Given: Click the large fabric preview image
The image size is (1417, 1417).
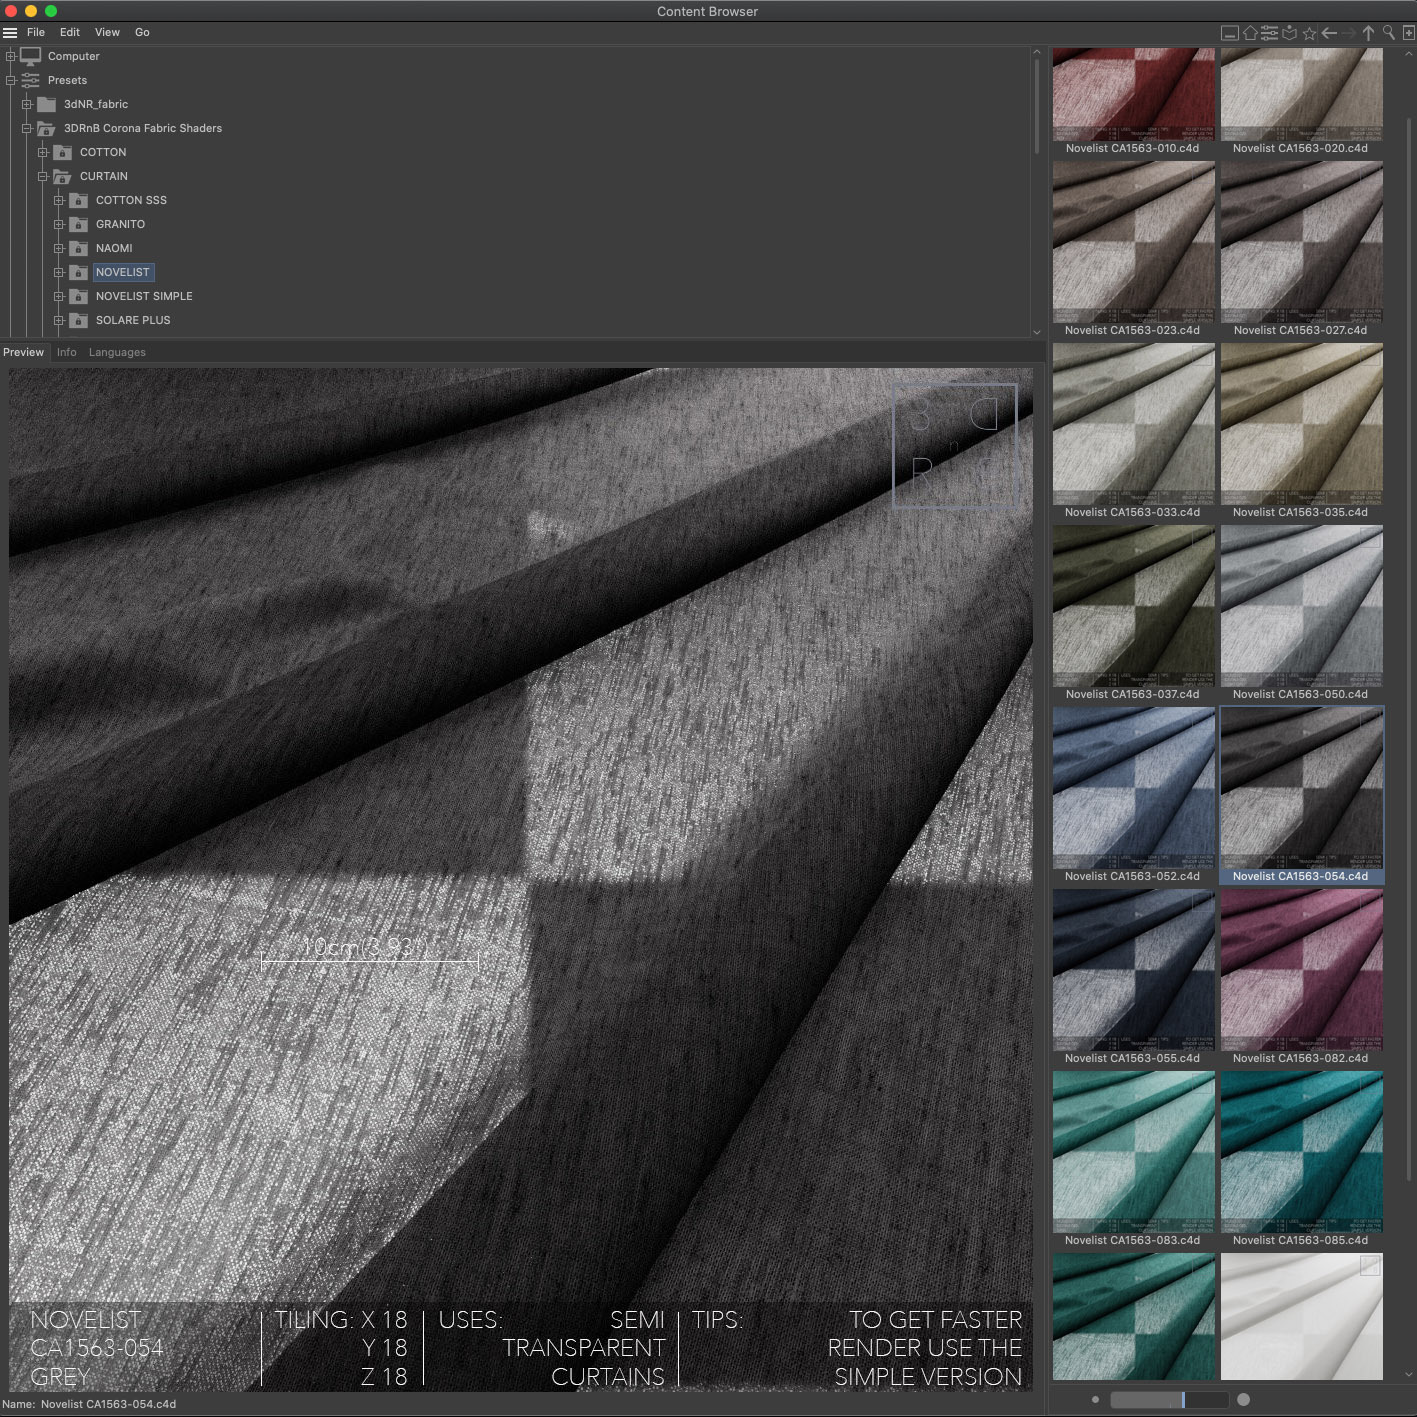Looking at the screenshot, I should click(x=521, y=879).
